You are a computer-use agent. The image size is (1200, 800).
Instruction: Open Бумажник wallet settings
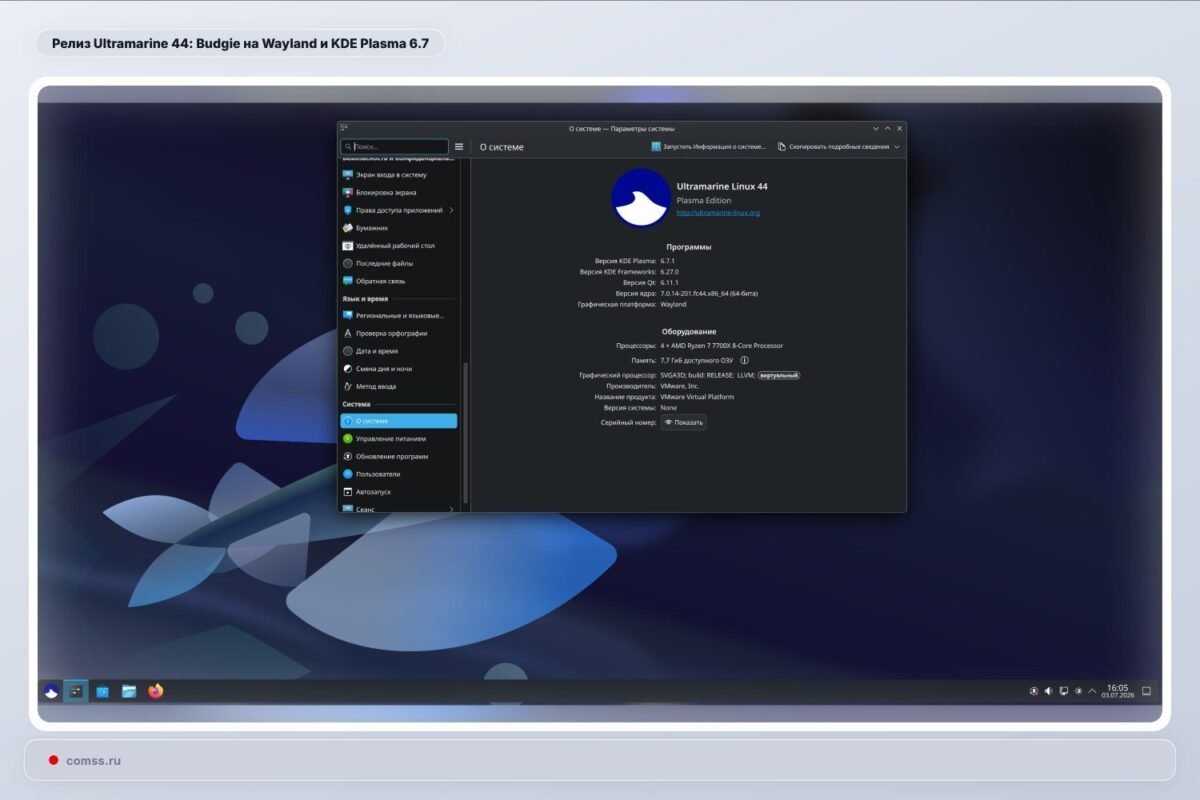[x=399, y=228]
